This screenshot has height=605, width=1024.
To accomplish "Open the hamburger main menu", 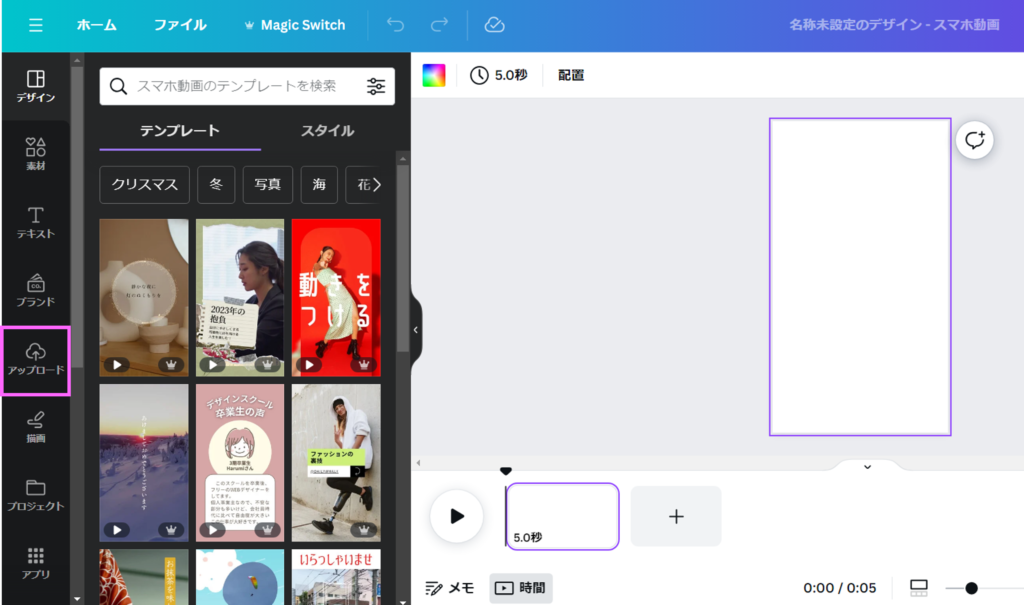I will click(36, 25).
